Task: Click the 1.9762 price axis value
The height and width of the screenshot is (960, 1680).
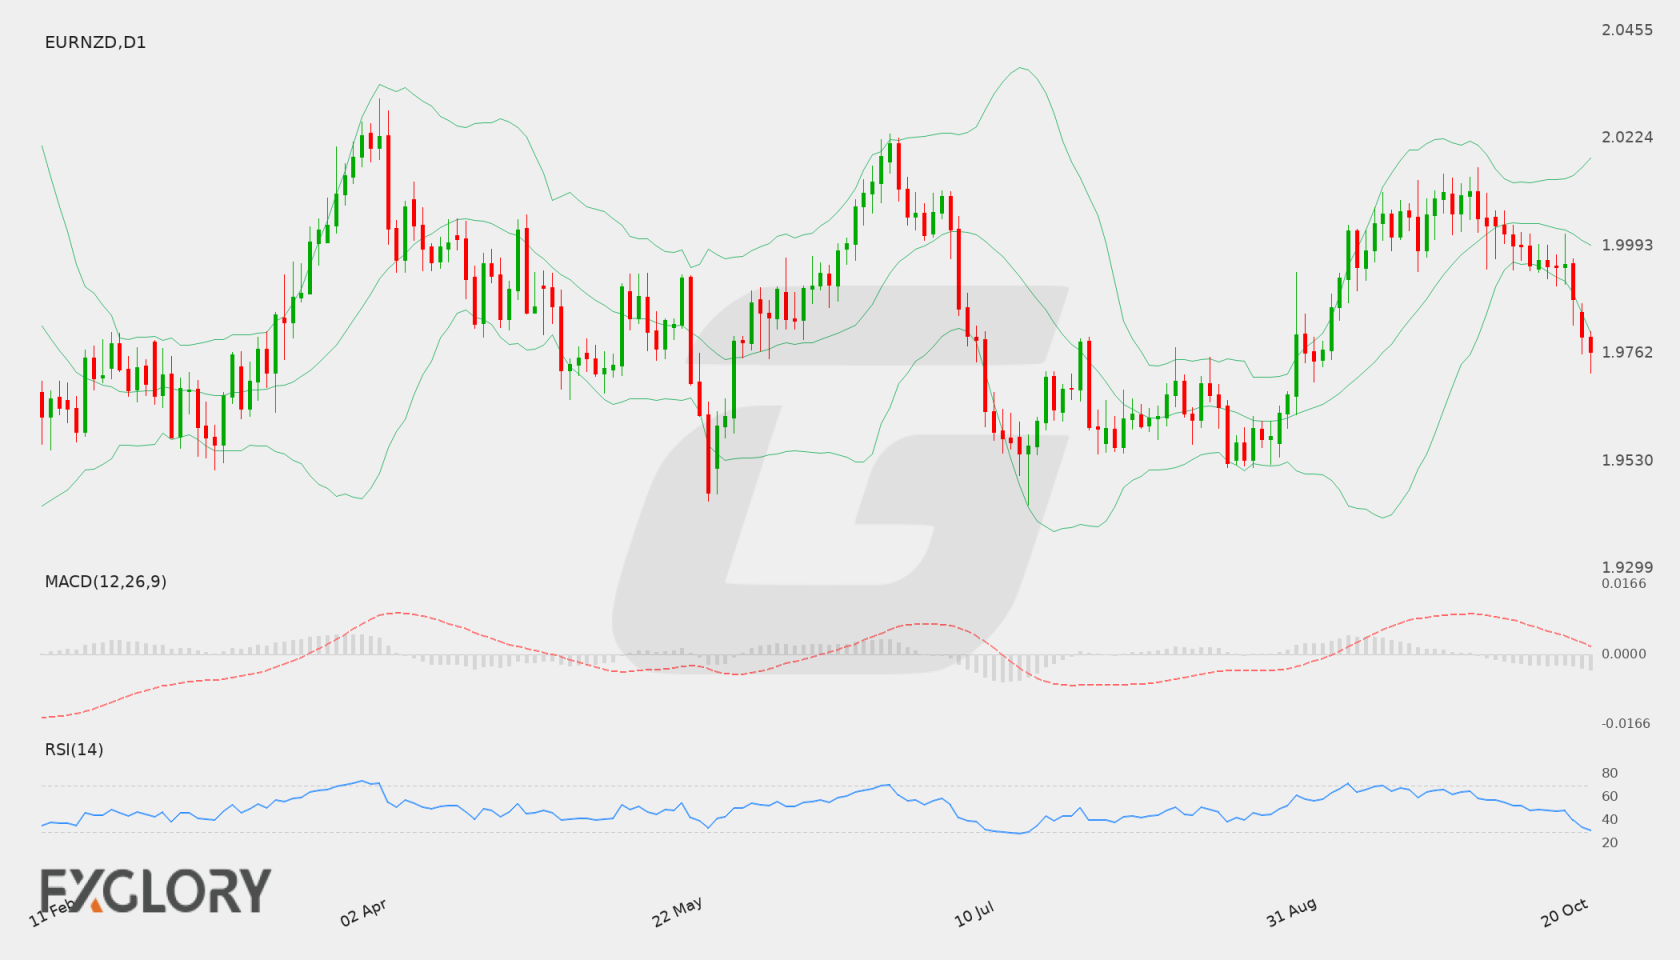Action: [1627, 352]
